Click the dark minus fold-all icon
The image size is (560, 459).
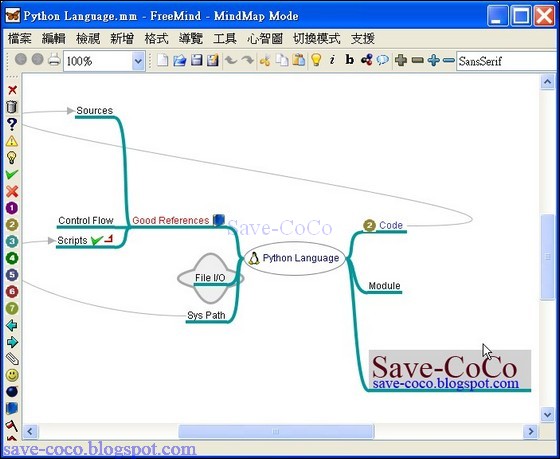click(x=418, y=60)
